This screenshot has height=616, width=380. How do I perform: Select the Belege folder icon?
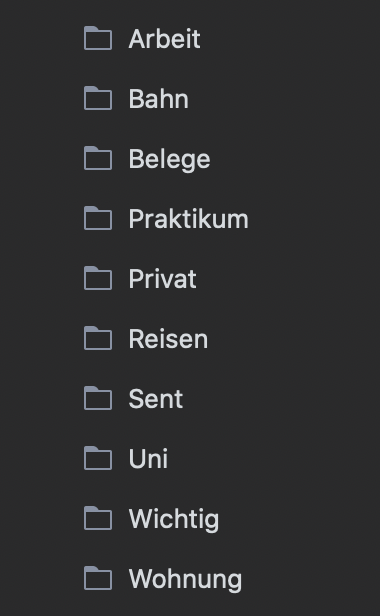click(98, 158)
